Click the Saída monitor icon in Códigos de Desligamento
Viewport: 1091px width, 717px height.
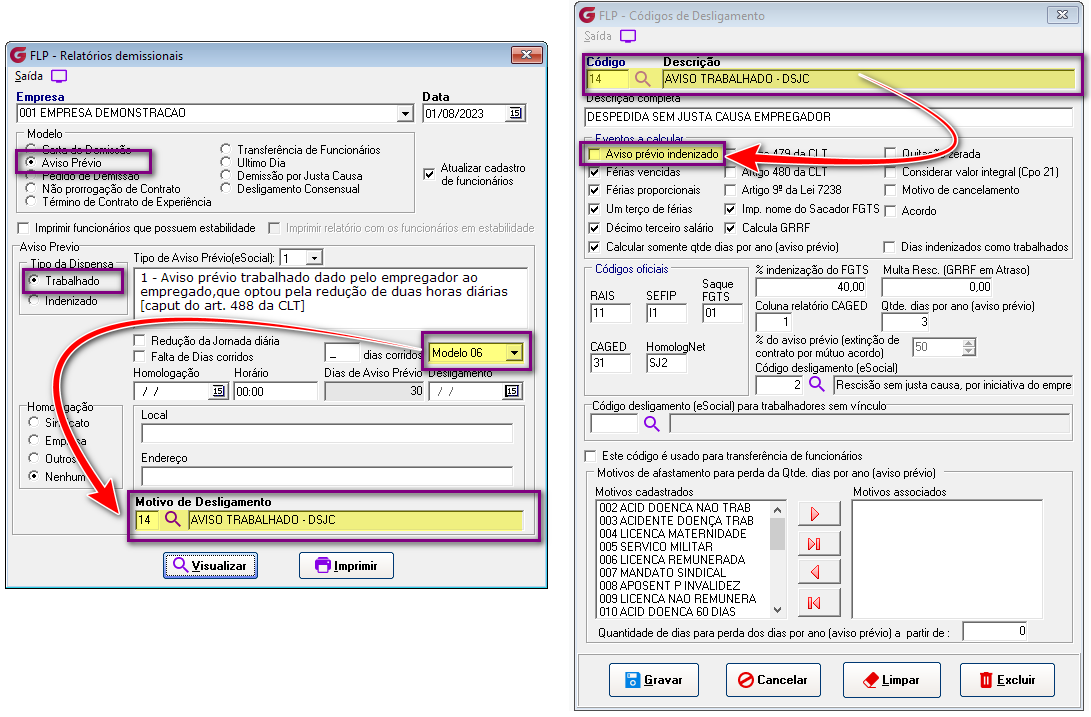click(x=628, y=36)
